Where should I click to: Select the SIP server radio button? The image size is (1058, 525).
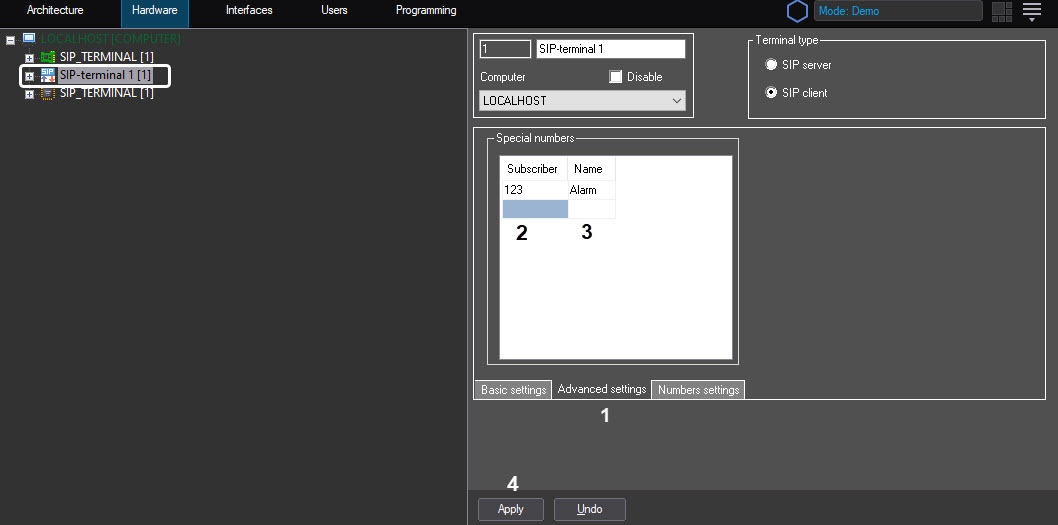click(x=771, y=65)
